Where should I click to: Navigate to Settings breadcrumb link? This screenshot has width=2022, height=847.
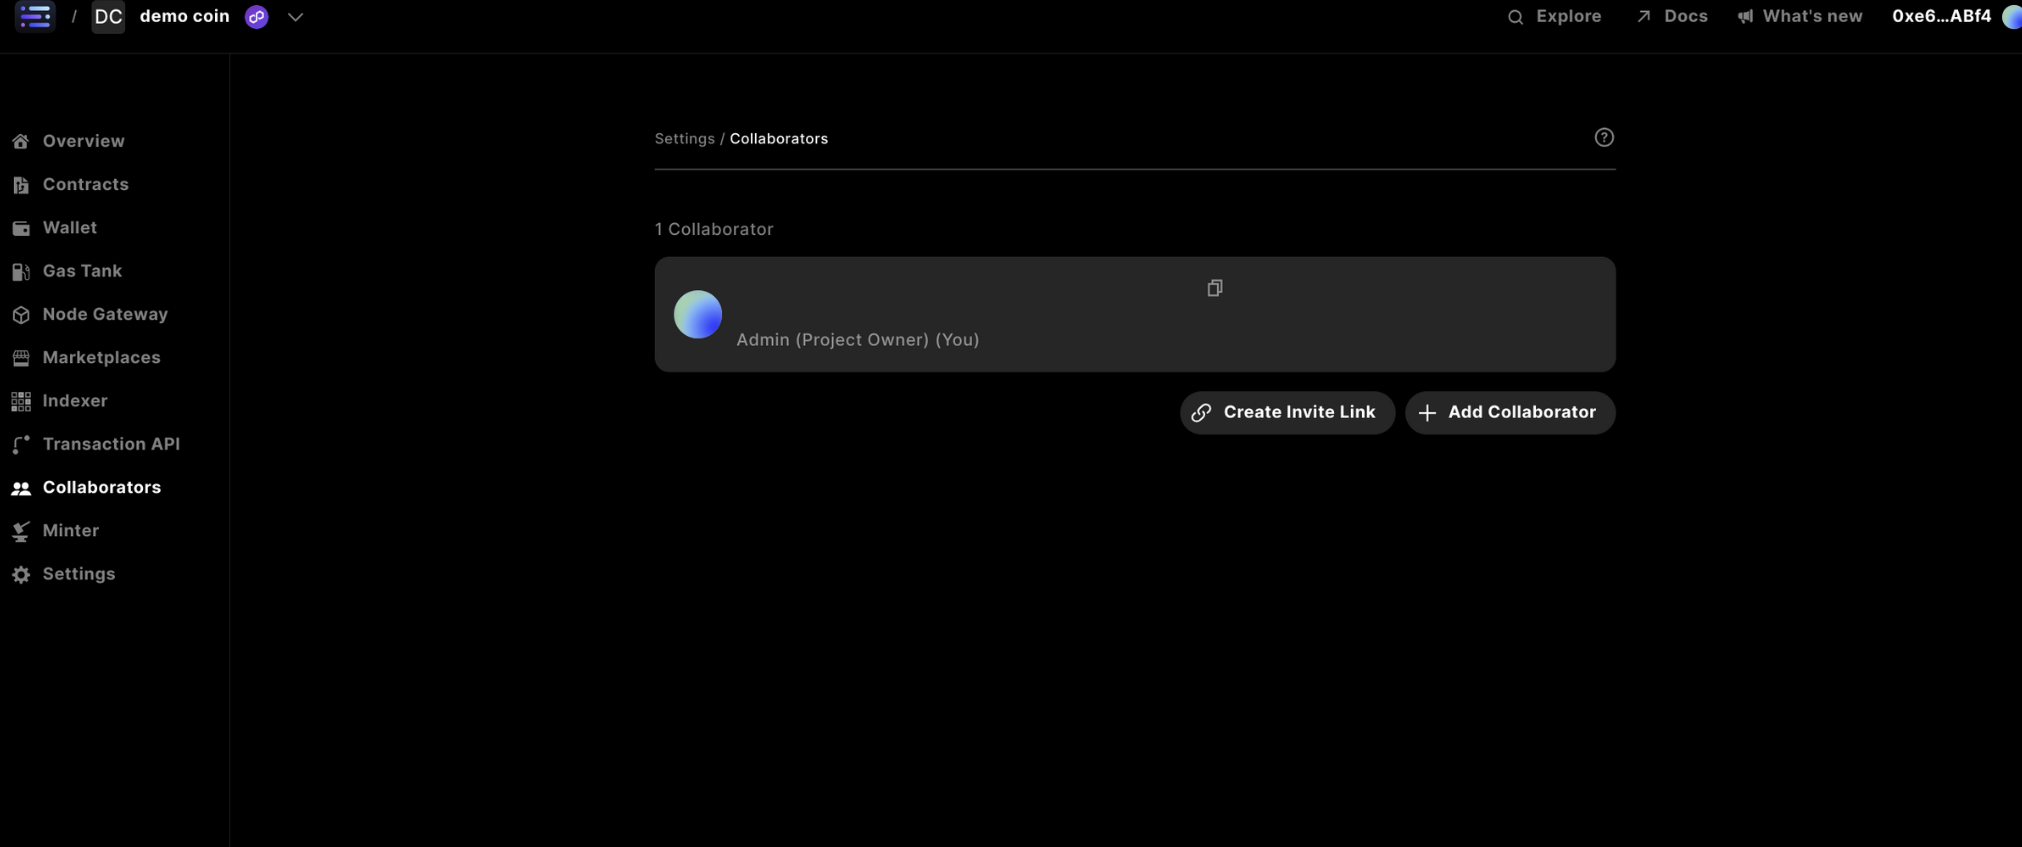click(x=684, y=139)
